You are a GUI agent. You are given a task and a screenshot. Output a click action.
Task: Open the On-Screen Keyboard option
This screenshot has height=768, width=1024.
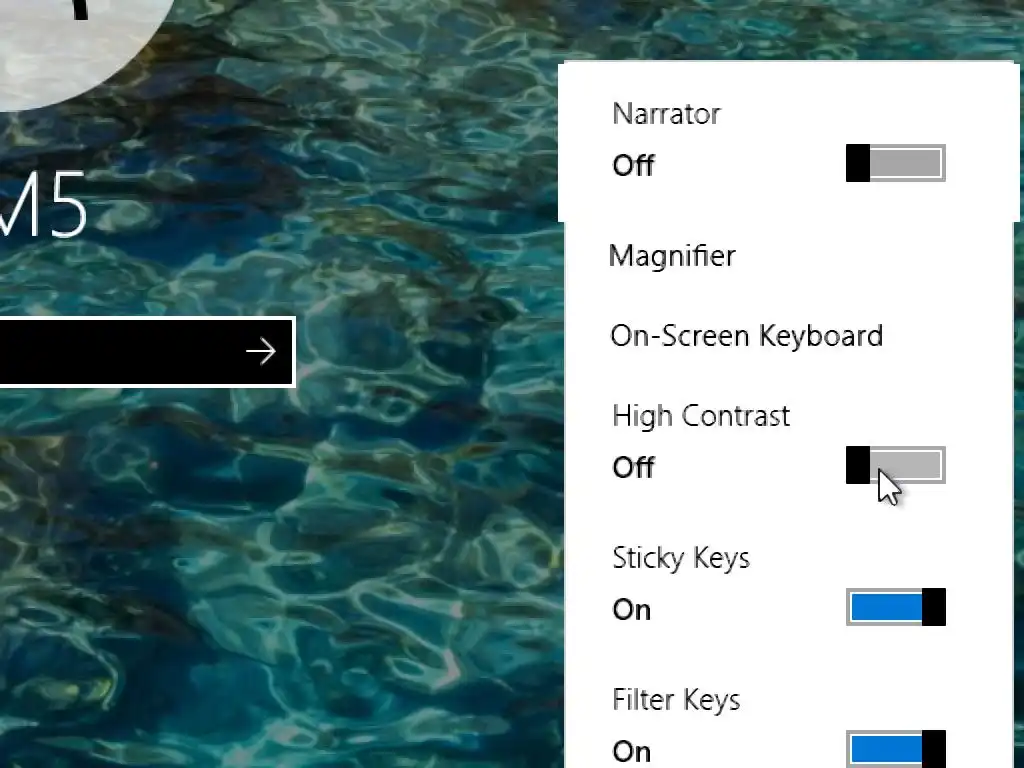pos(746,336)
